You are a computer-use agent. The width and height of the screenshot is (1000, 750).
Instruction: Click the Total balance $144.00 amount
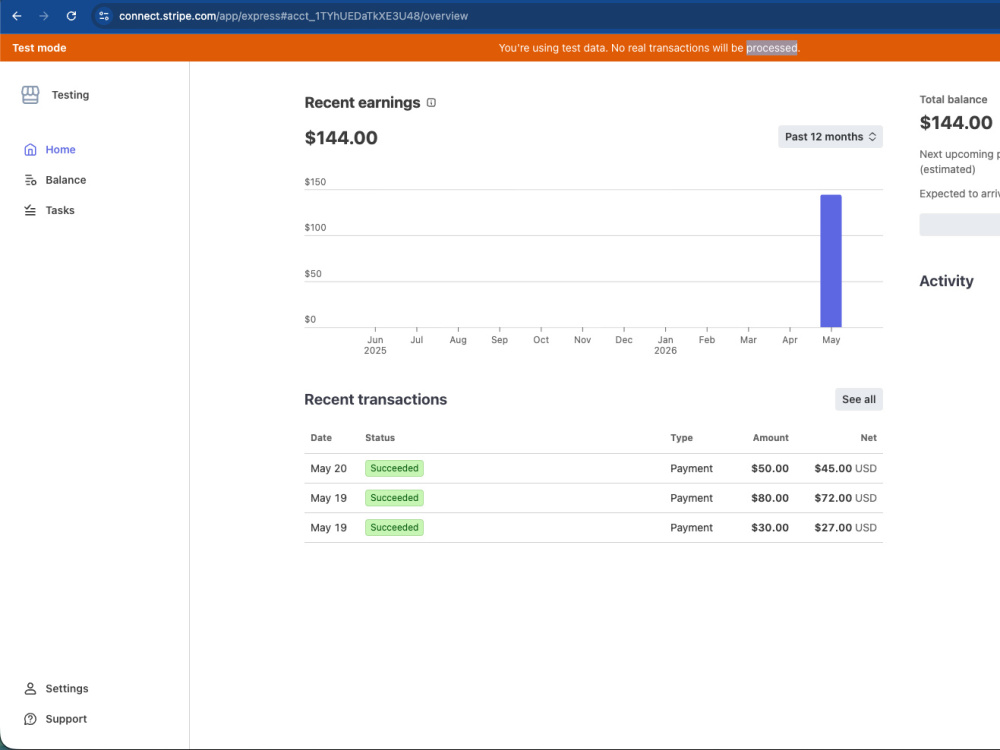tap(955, 122)
